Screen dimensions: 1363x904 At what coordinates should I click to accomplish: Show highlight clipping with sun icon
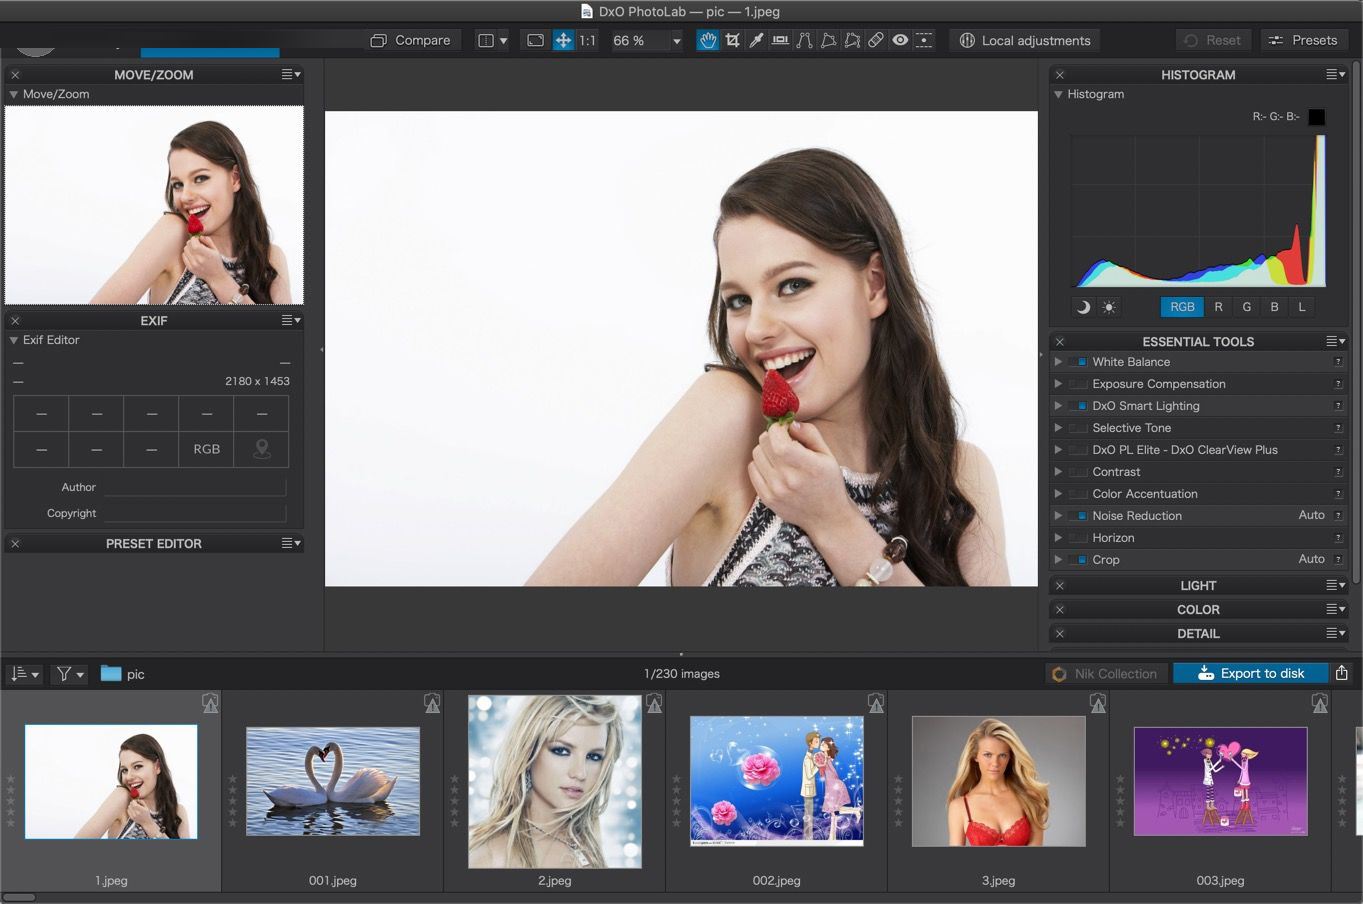pyautogui.click(x=1109, y=307)
